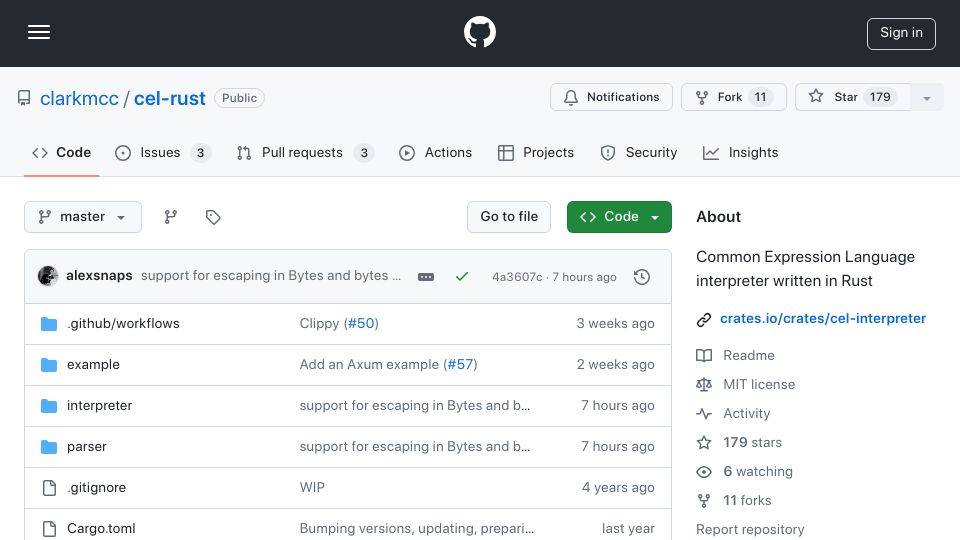The width and height of the screenshot is (960, 540).
Task: Go to GitHub homepage via Octocat logo
Action: click(x=479, y=32)
